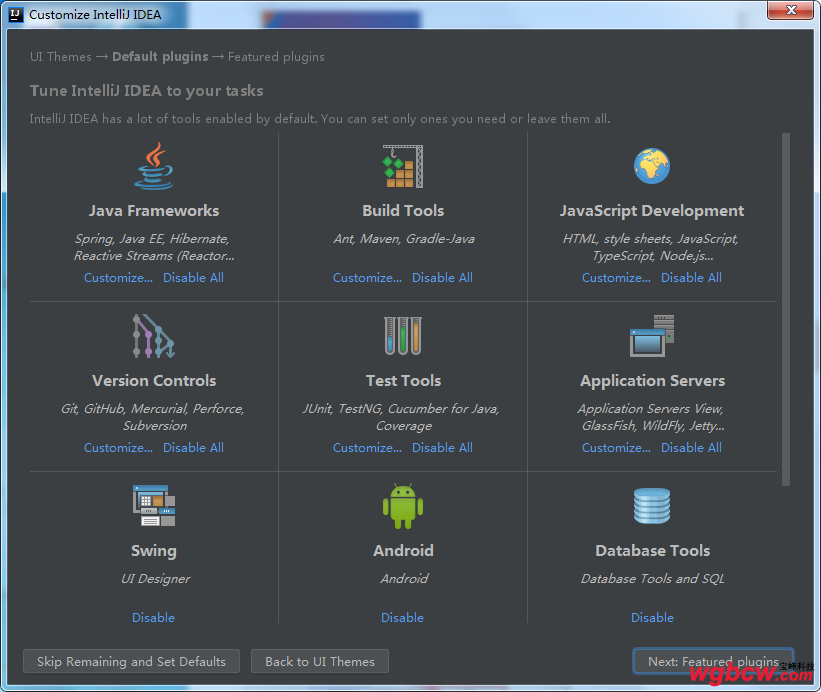
Task: Click the Application Servers heading
Action: pyautogui.click(x=652, y=381)
